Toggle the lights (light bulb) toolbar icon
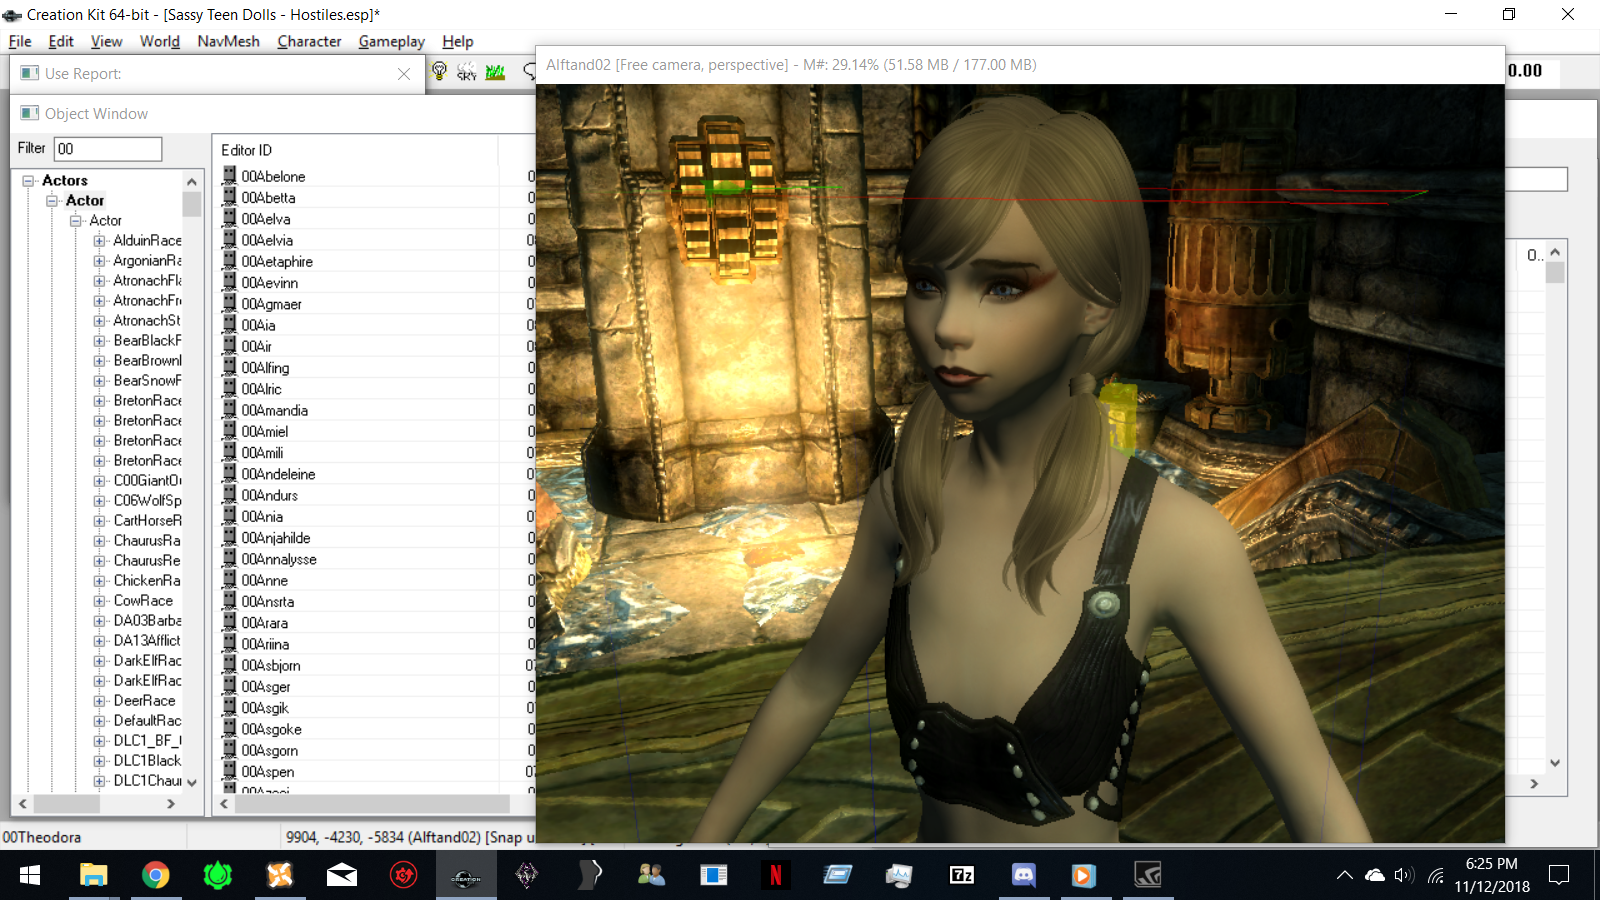Screen dimensions: 1600x900 point(439,71)
